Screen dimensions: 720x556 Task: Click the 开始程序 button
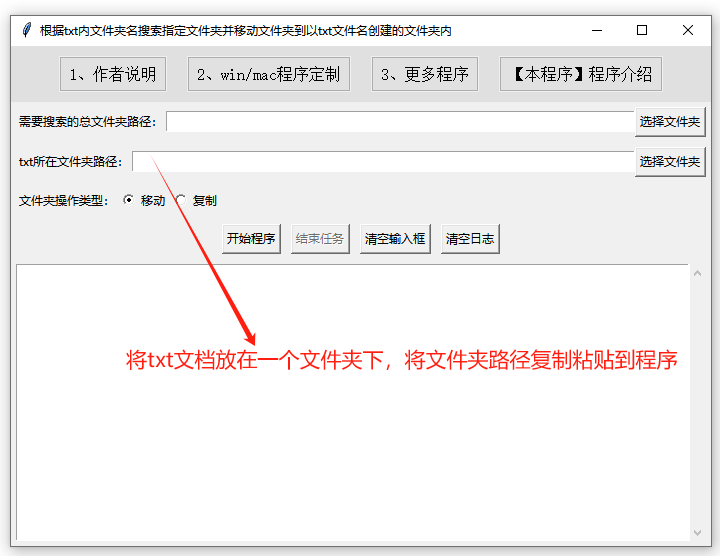pyautogui.click(x=251, y=239)
